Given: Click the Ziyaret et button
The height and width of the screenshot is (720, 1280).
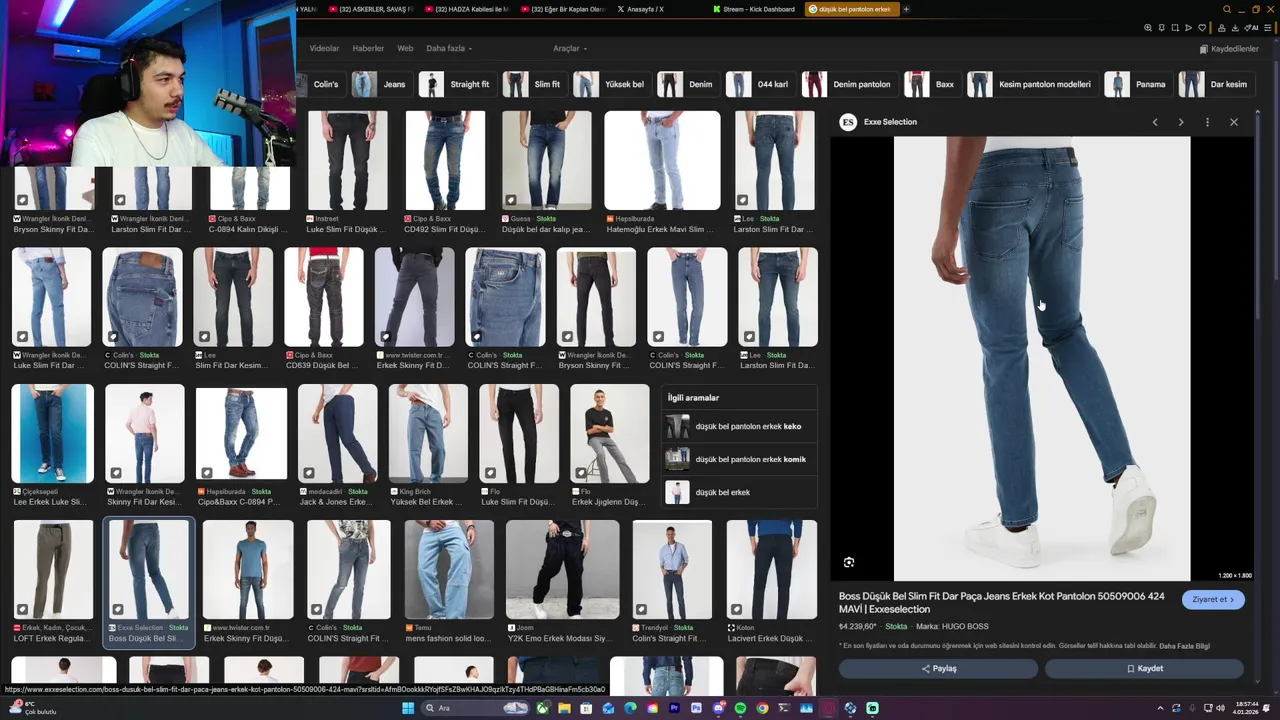Looking at the screenshot, I should pos(1212,599).
